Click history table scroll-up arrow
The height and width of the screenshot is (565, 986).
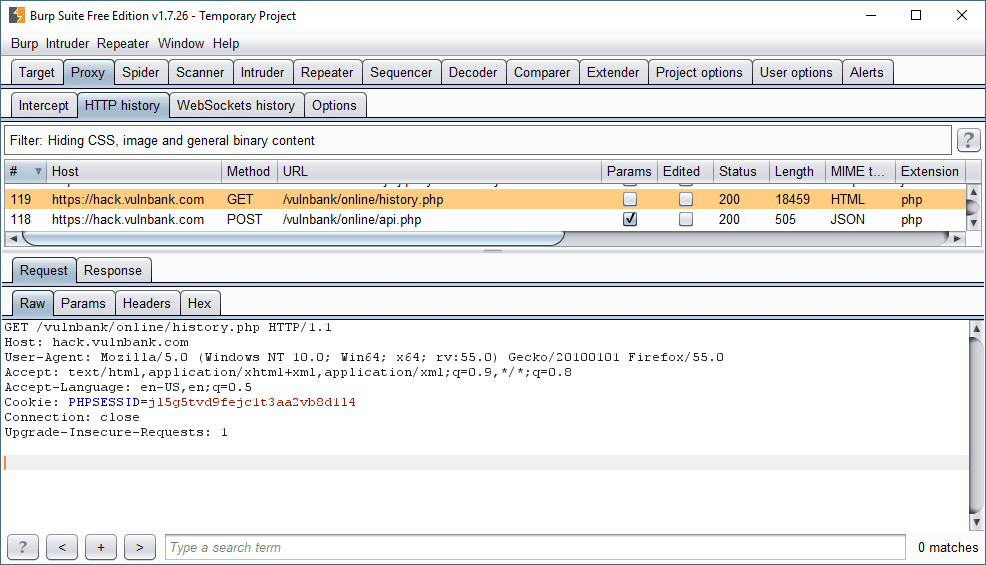[973, 191]
